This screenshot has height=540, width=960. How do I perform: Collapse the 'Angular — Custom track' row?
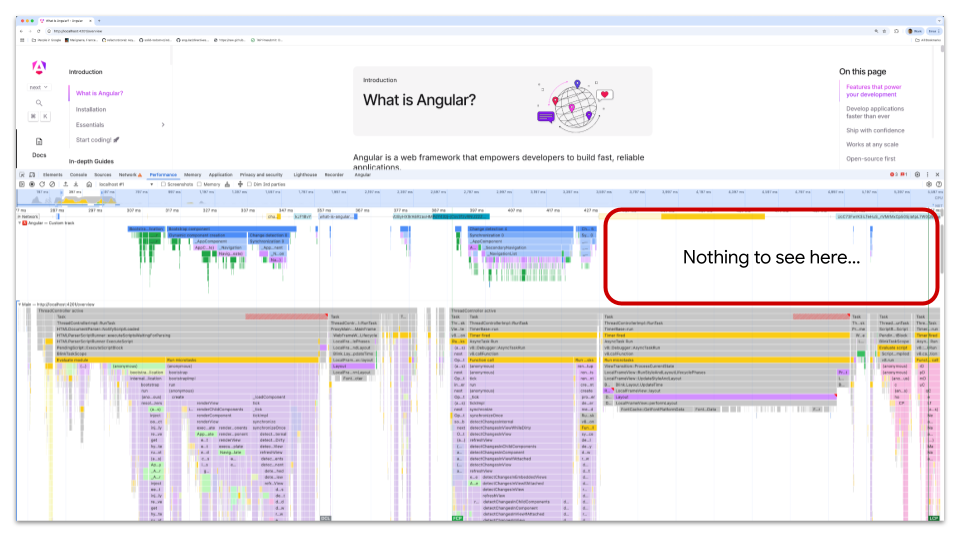click(x=19, y=223)
